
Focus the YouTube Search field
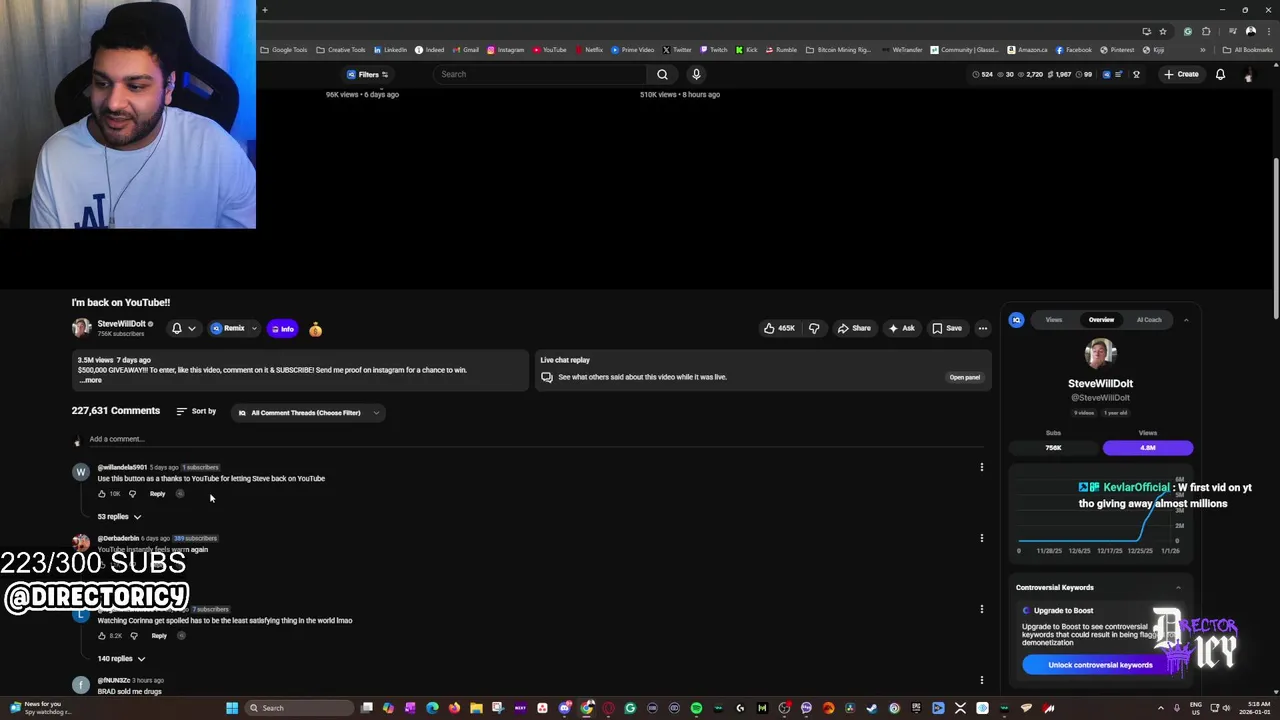click(x=541, y=74)
